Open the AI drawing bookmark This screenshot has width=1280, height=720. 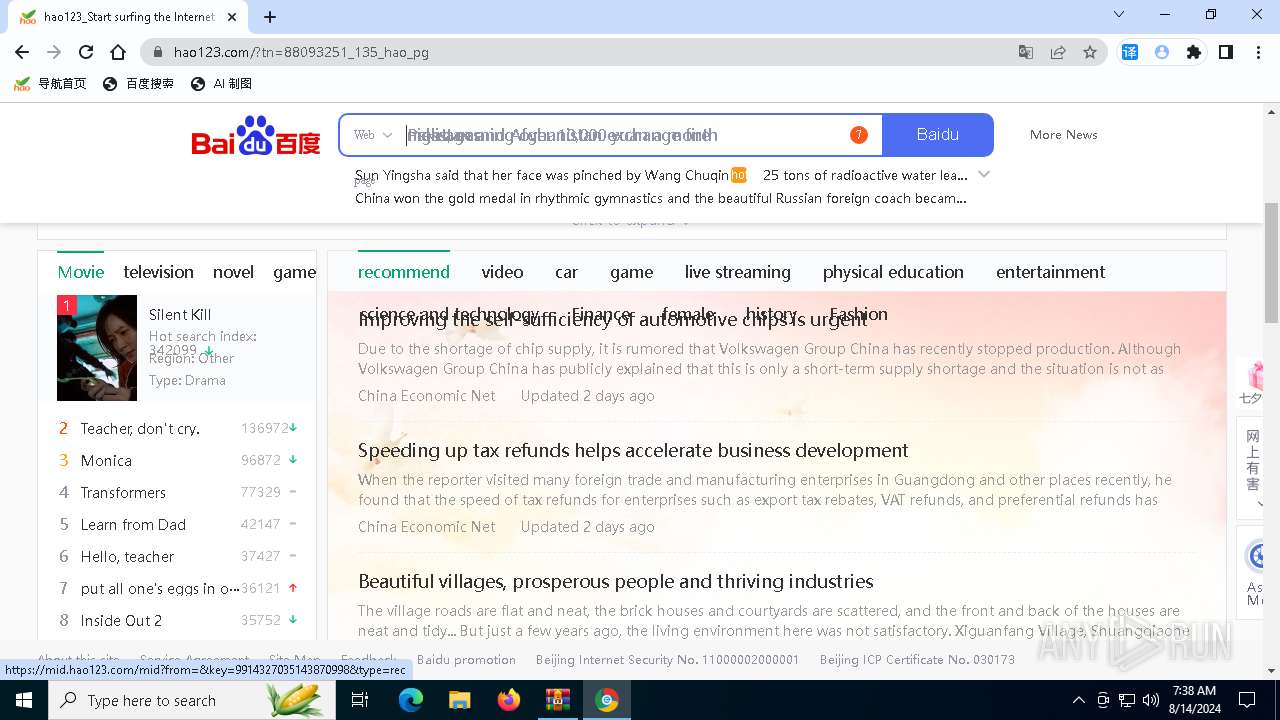(221, 84)
